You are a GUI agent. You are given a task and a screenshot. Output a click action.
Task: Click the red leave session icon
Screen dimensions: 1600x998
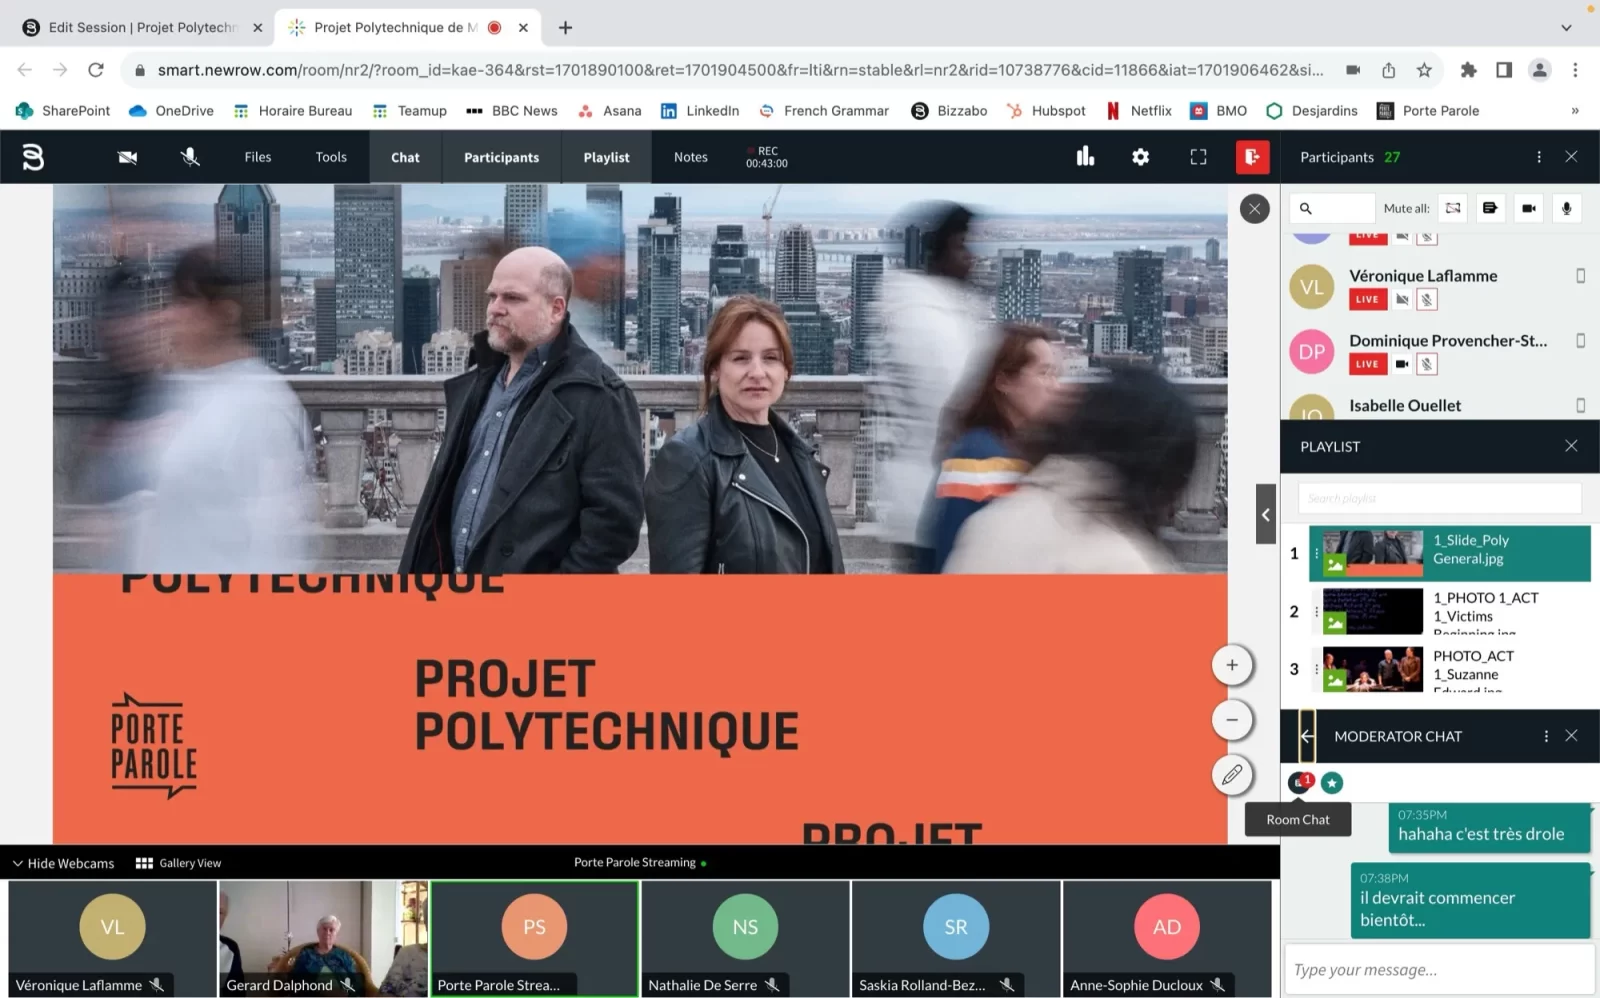(x=1252, y=157)
